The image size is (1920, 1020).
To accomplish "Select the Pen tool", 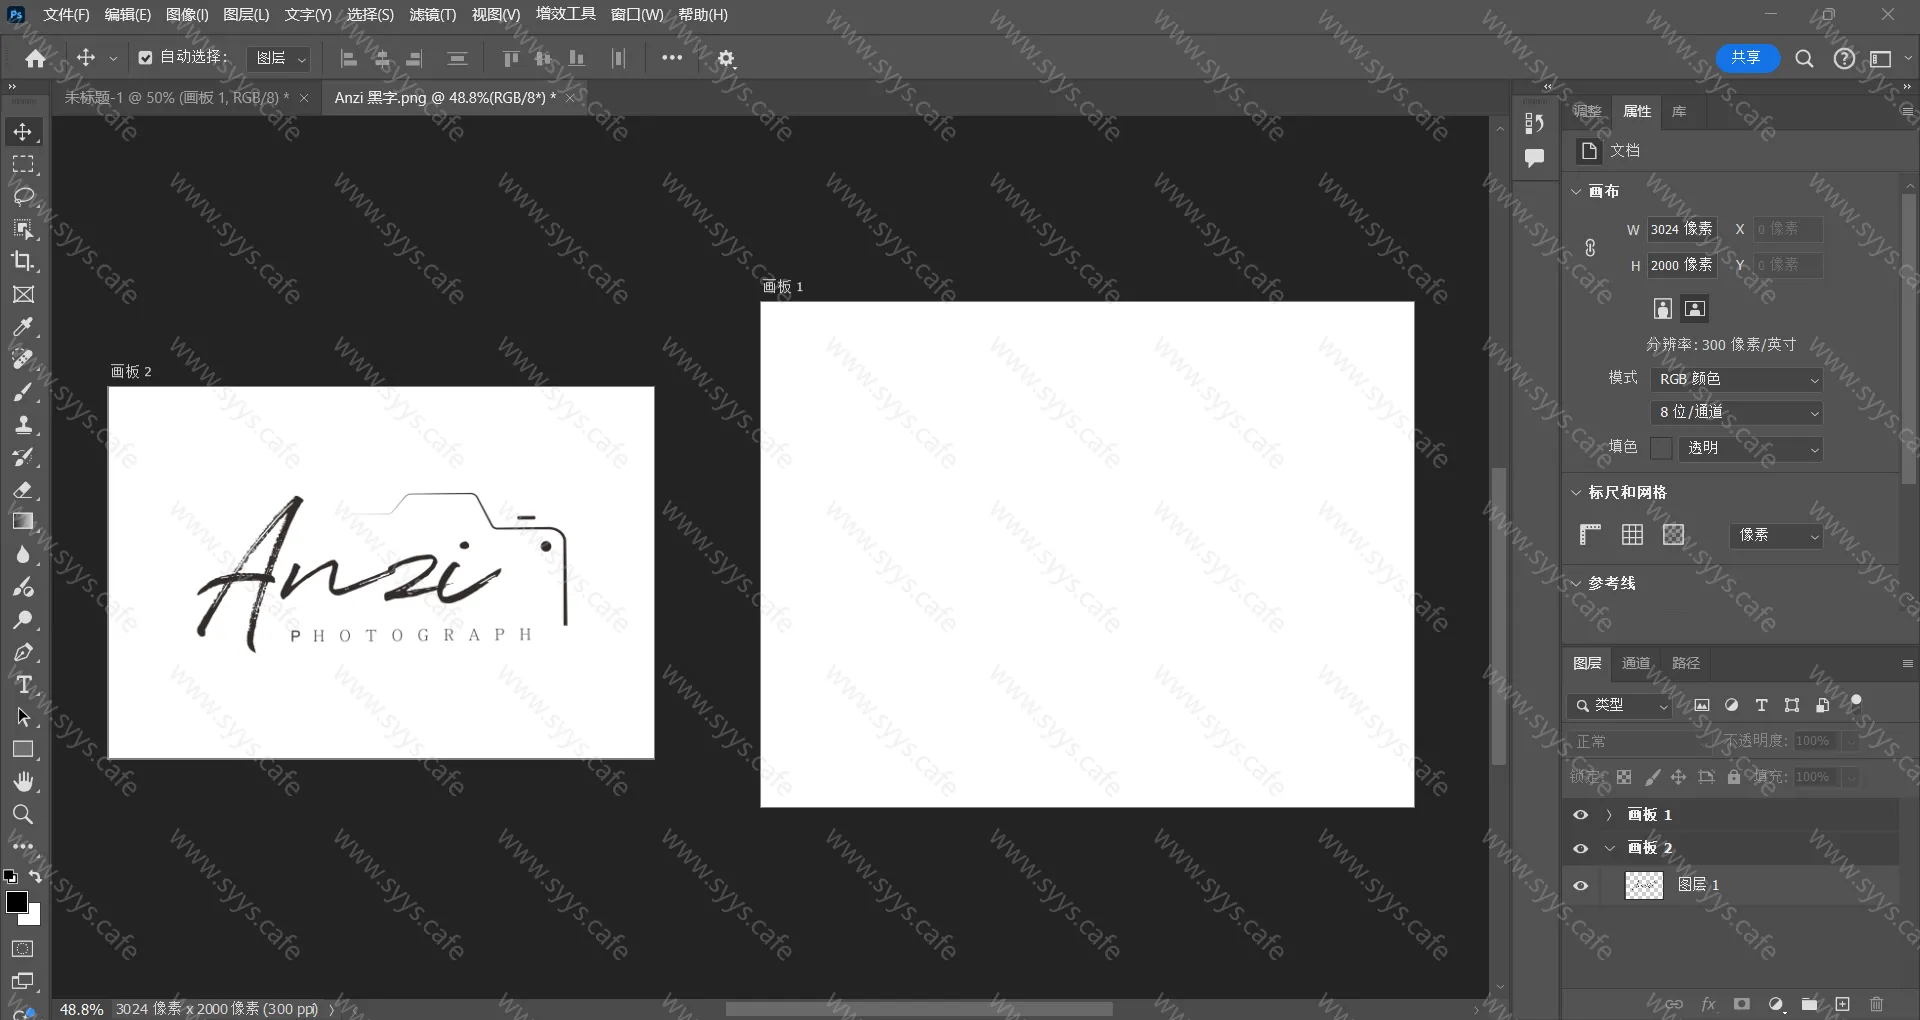I will (23, 652).
